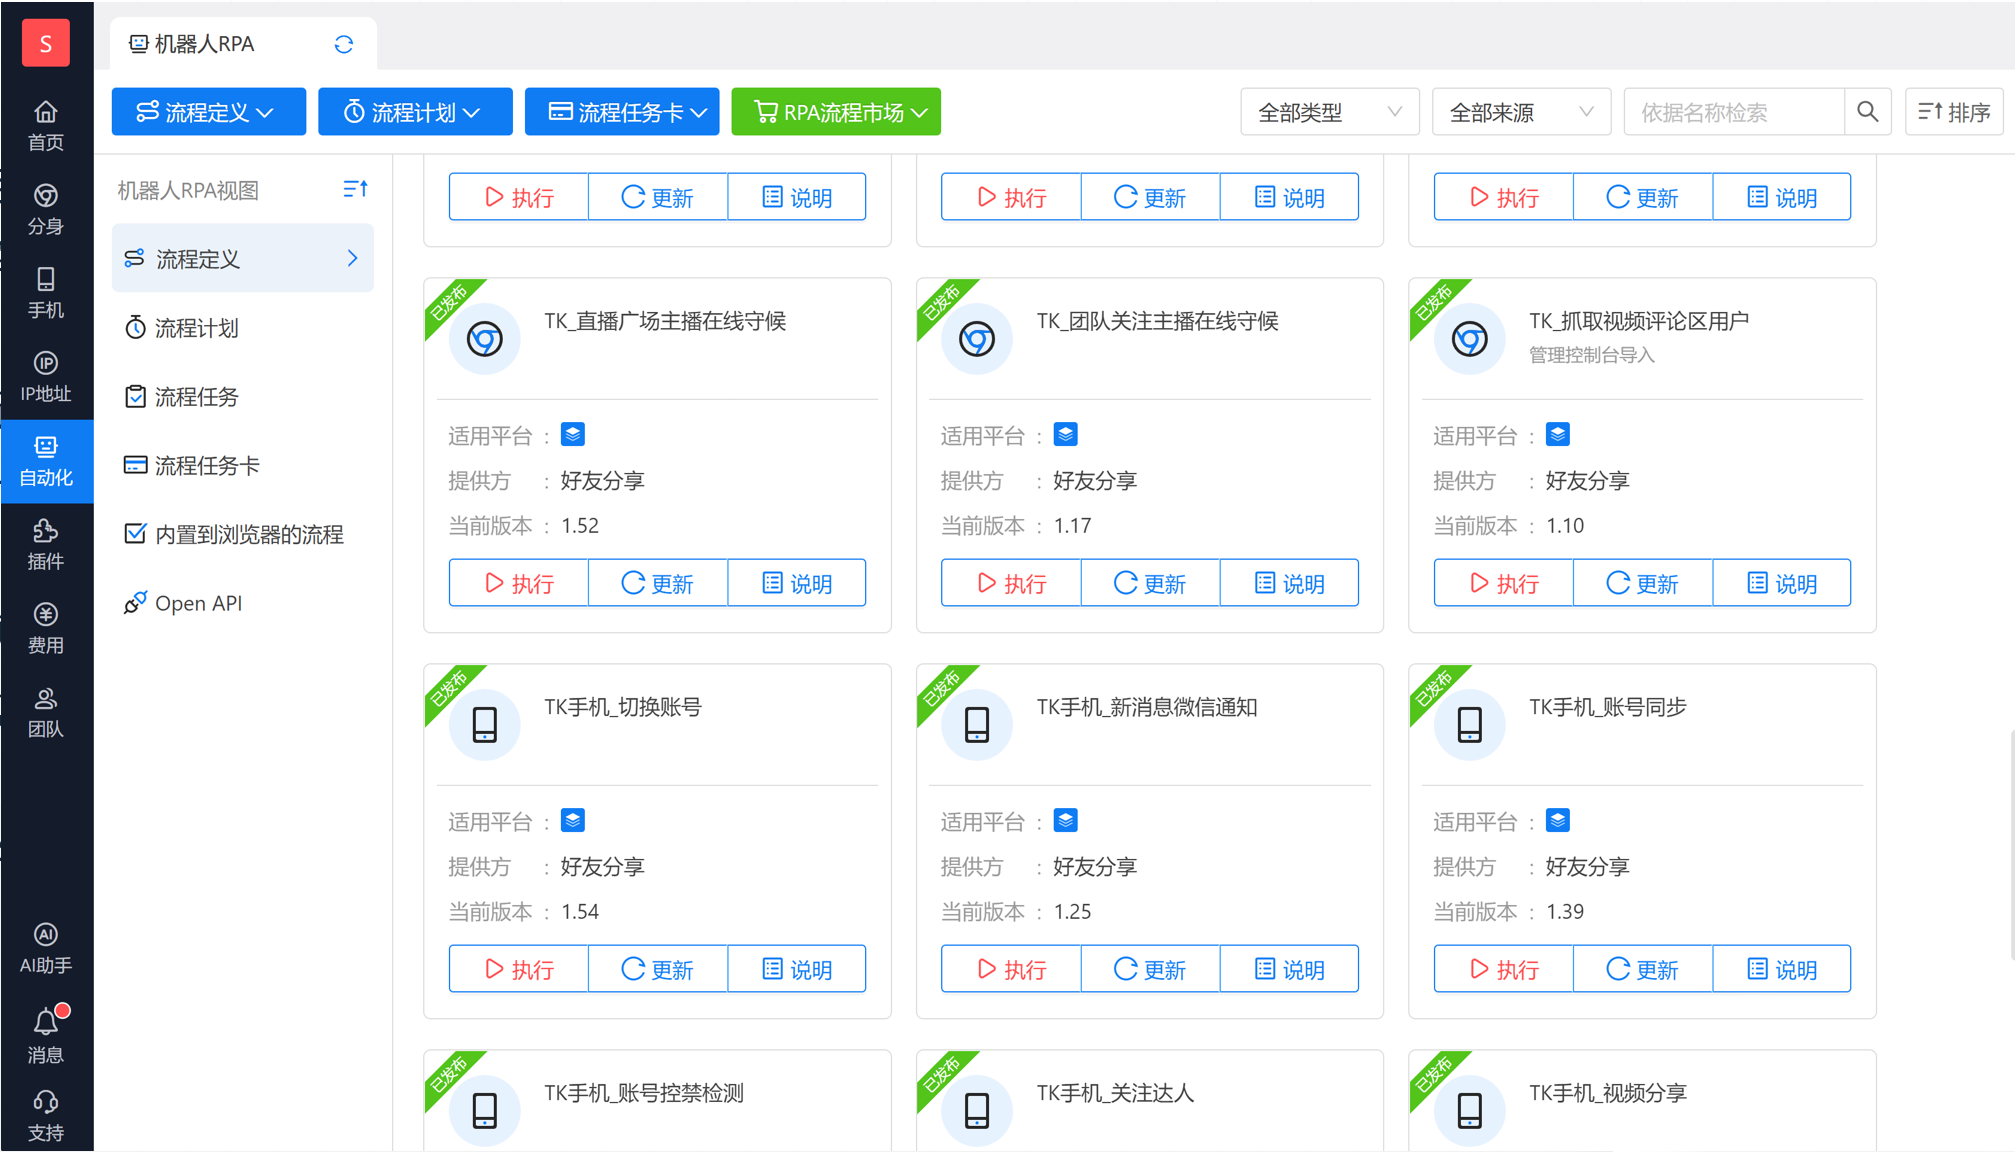The height and width of the screenshot is (1152, 2015).
Task: Open the 全部来源 filter dropdown
Action: (x=1521, y=112)
